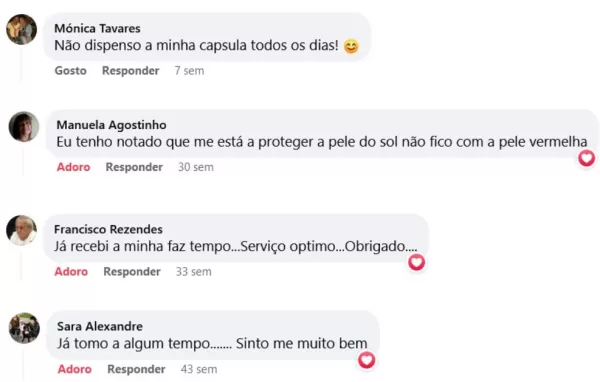Reply to Sara Alexandre's comment

[136, 369]
